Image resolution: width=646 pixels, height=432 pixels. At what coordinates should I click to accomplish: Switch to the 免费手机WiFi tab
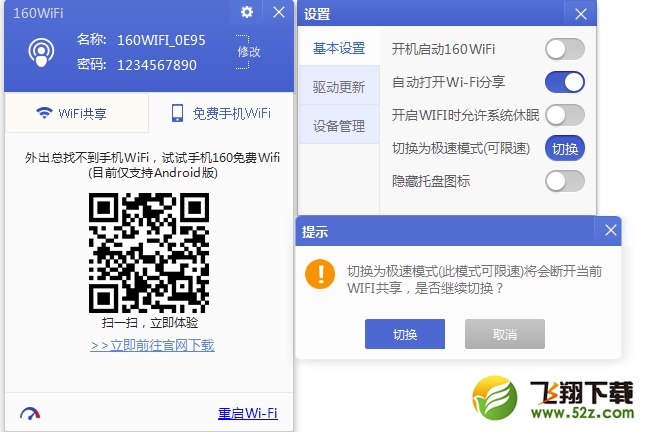coord(221,113)
